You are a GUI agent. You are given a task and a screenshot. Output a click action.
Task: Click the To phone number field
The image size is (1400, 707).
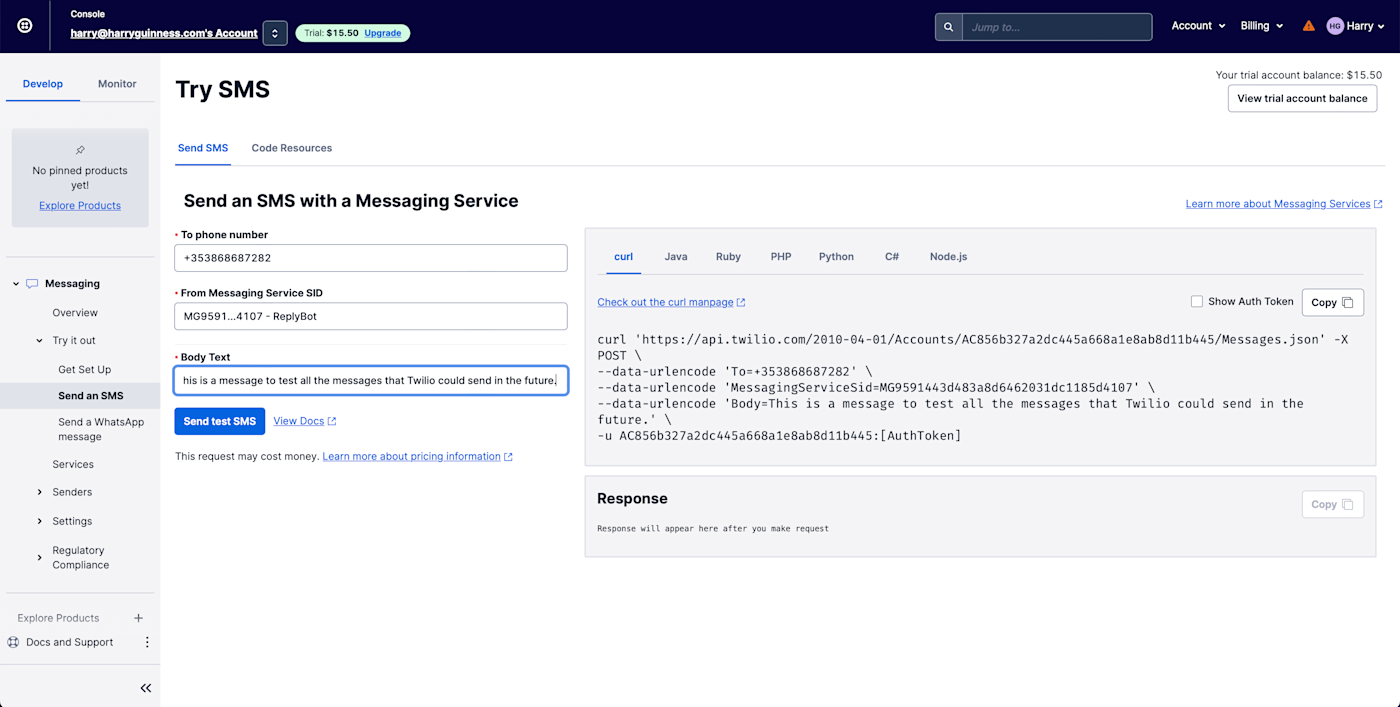371,258
